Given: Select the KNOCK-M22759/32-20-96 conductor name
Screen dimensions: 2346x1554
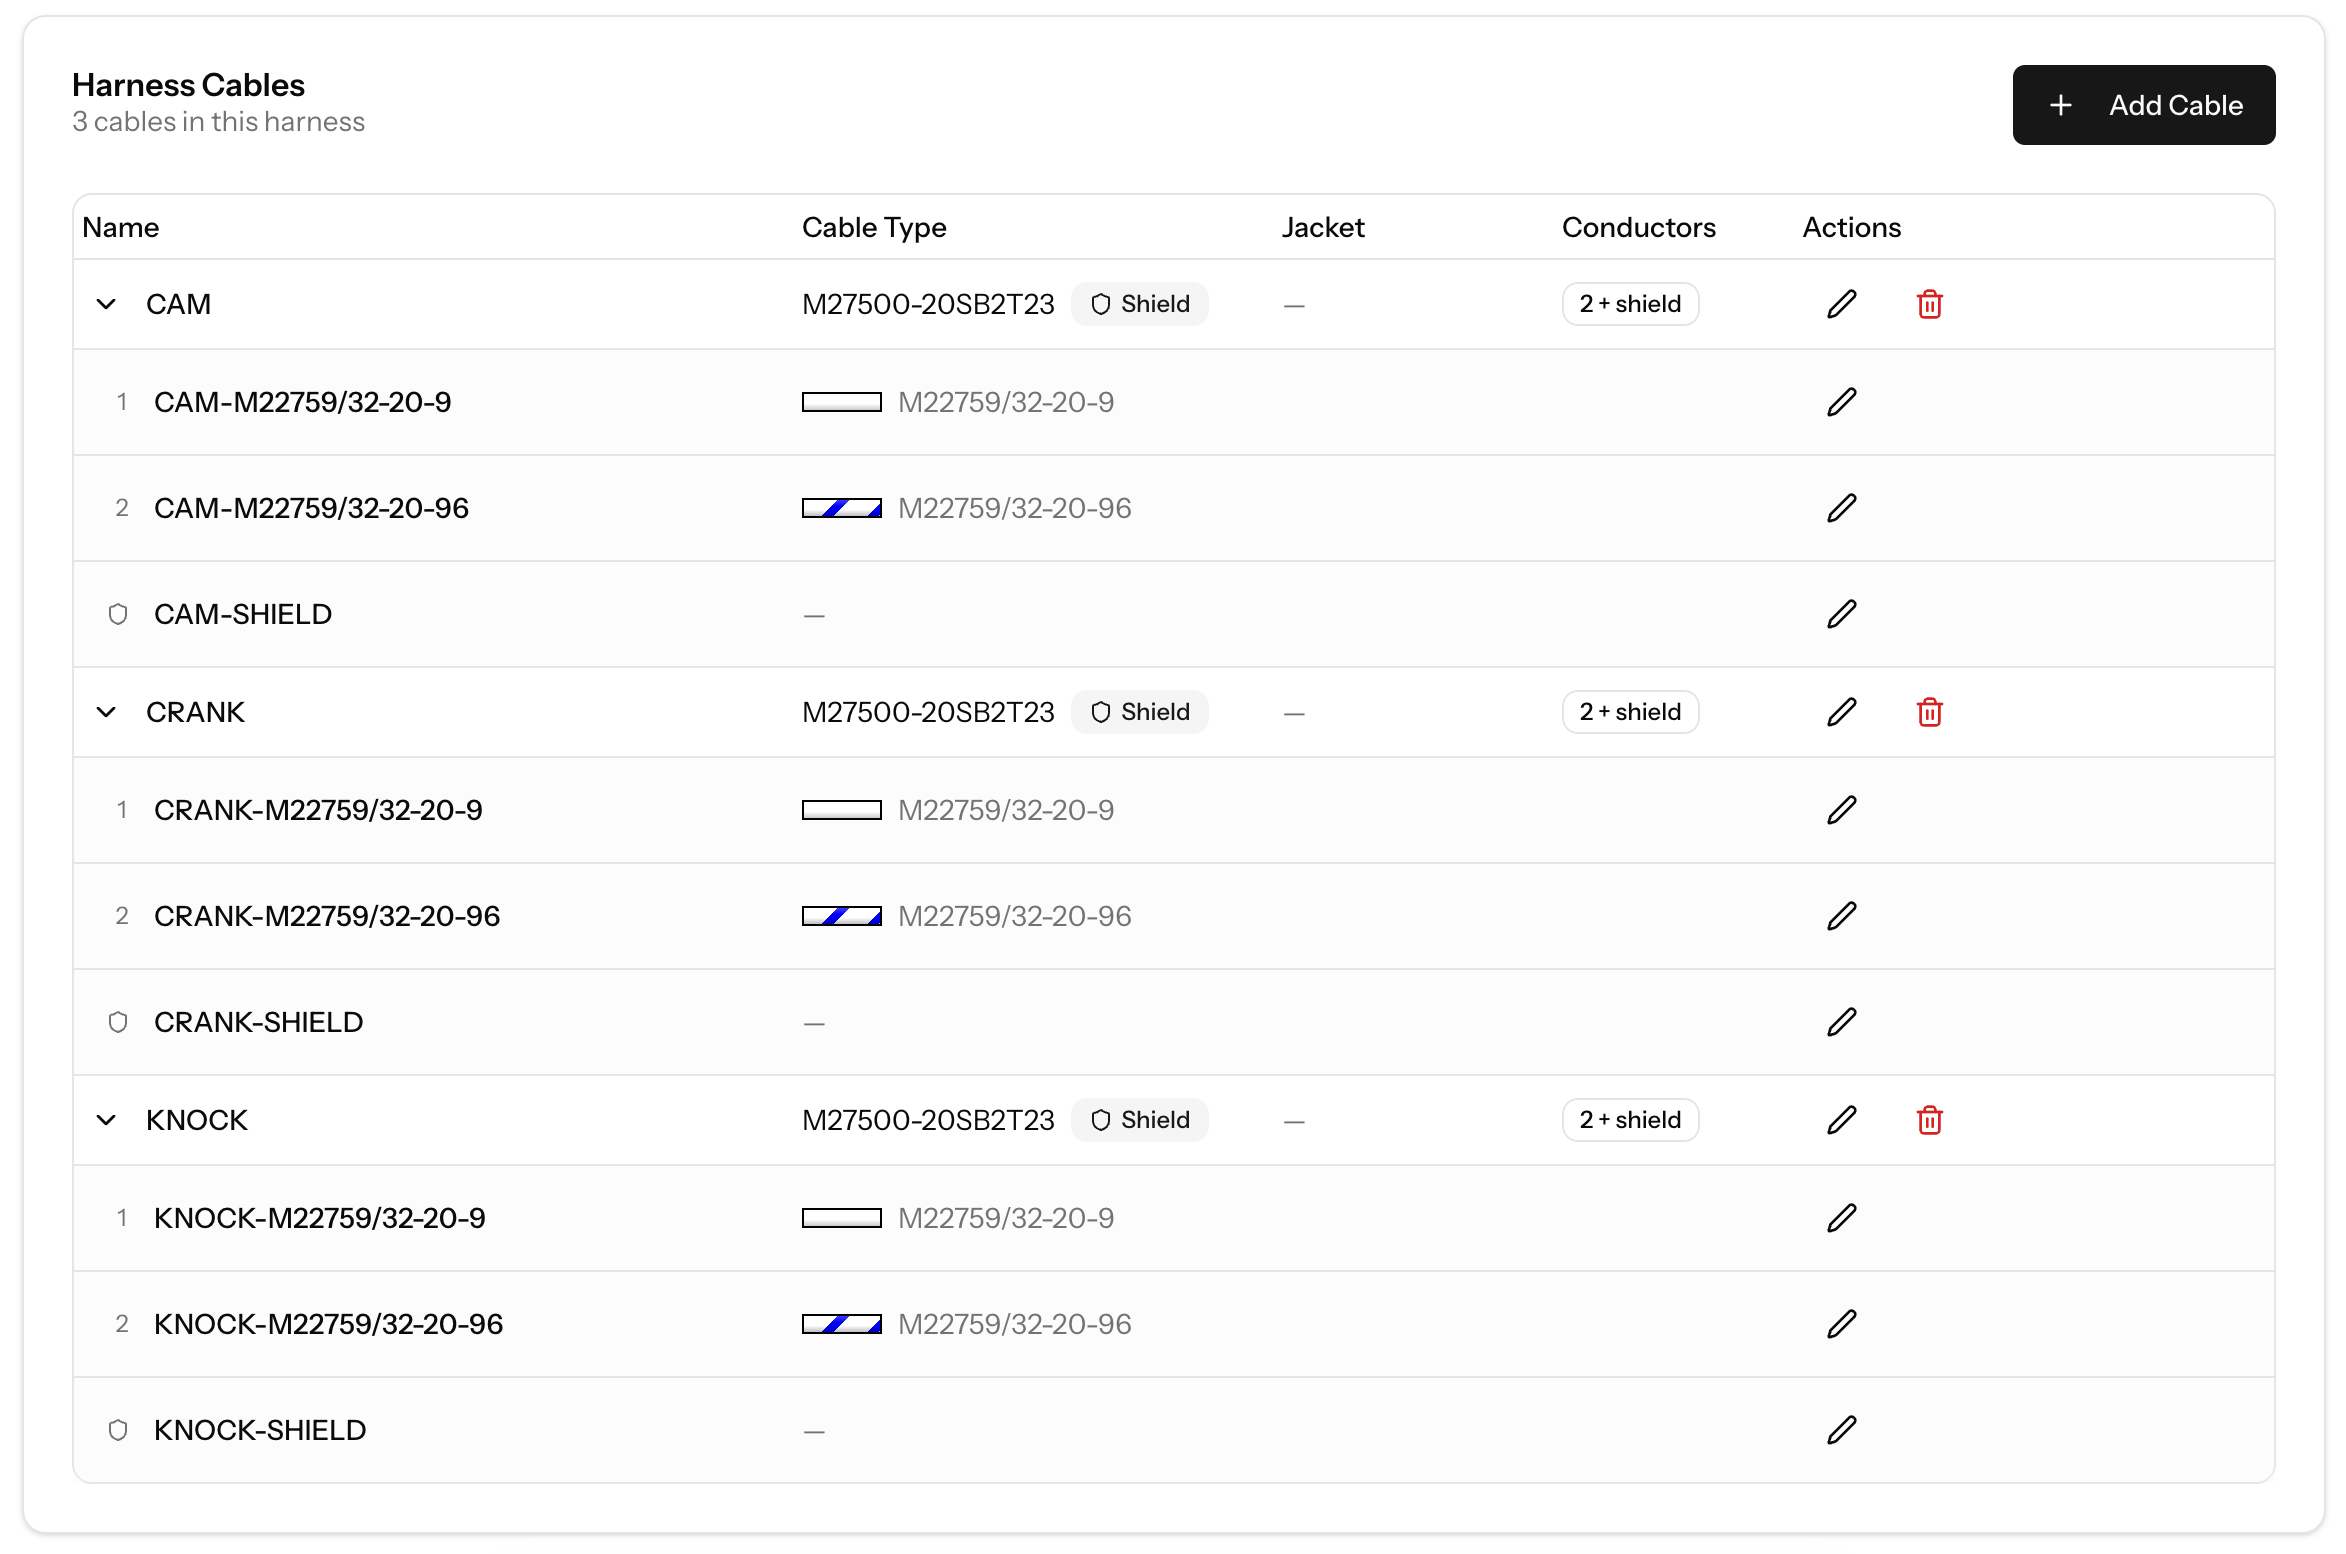Looking at the screenshot, I should 329,1324.
